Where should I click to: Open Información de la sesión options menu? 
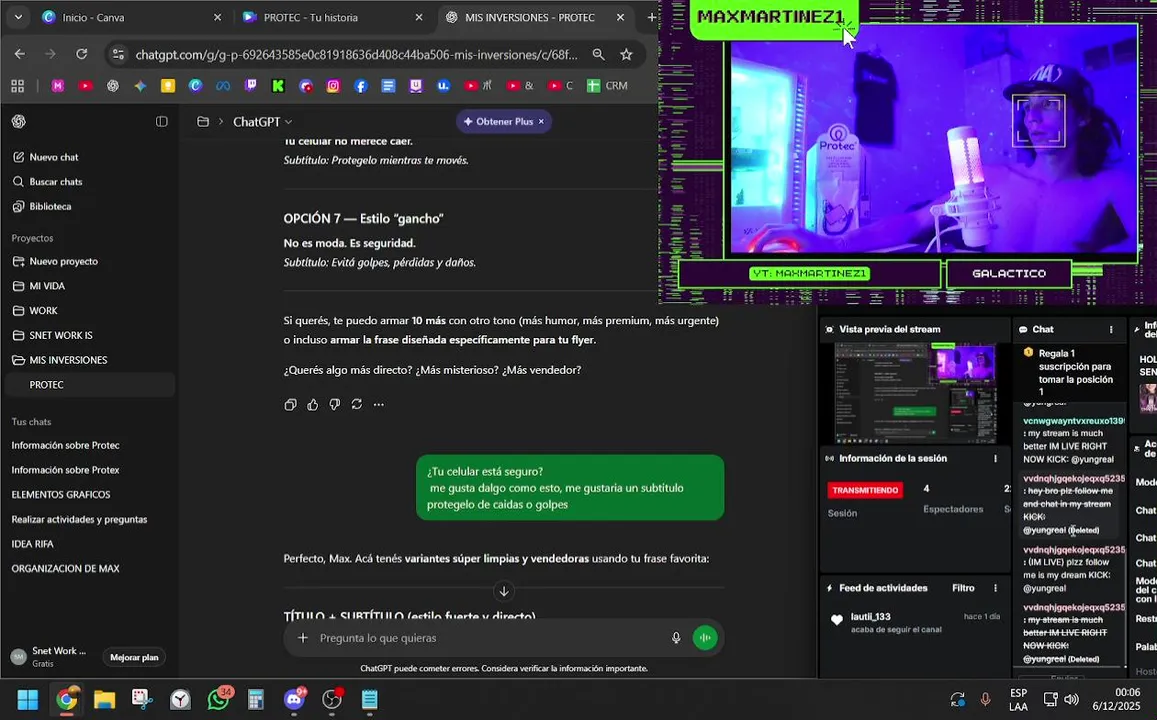(x=995, y=458)
